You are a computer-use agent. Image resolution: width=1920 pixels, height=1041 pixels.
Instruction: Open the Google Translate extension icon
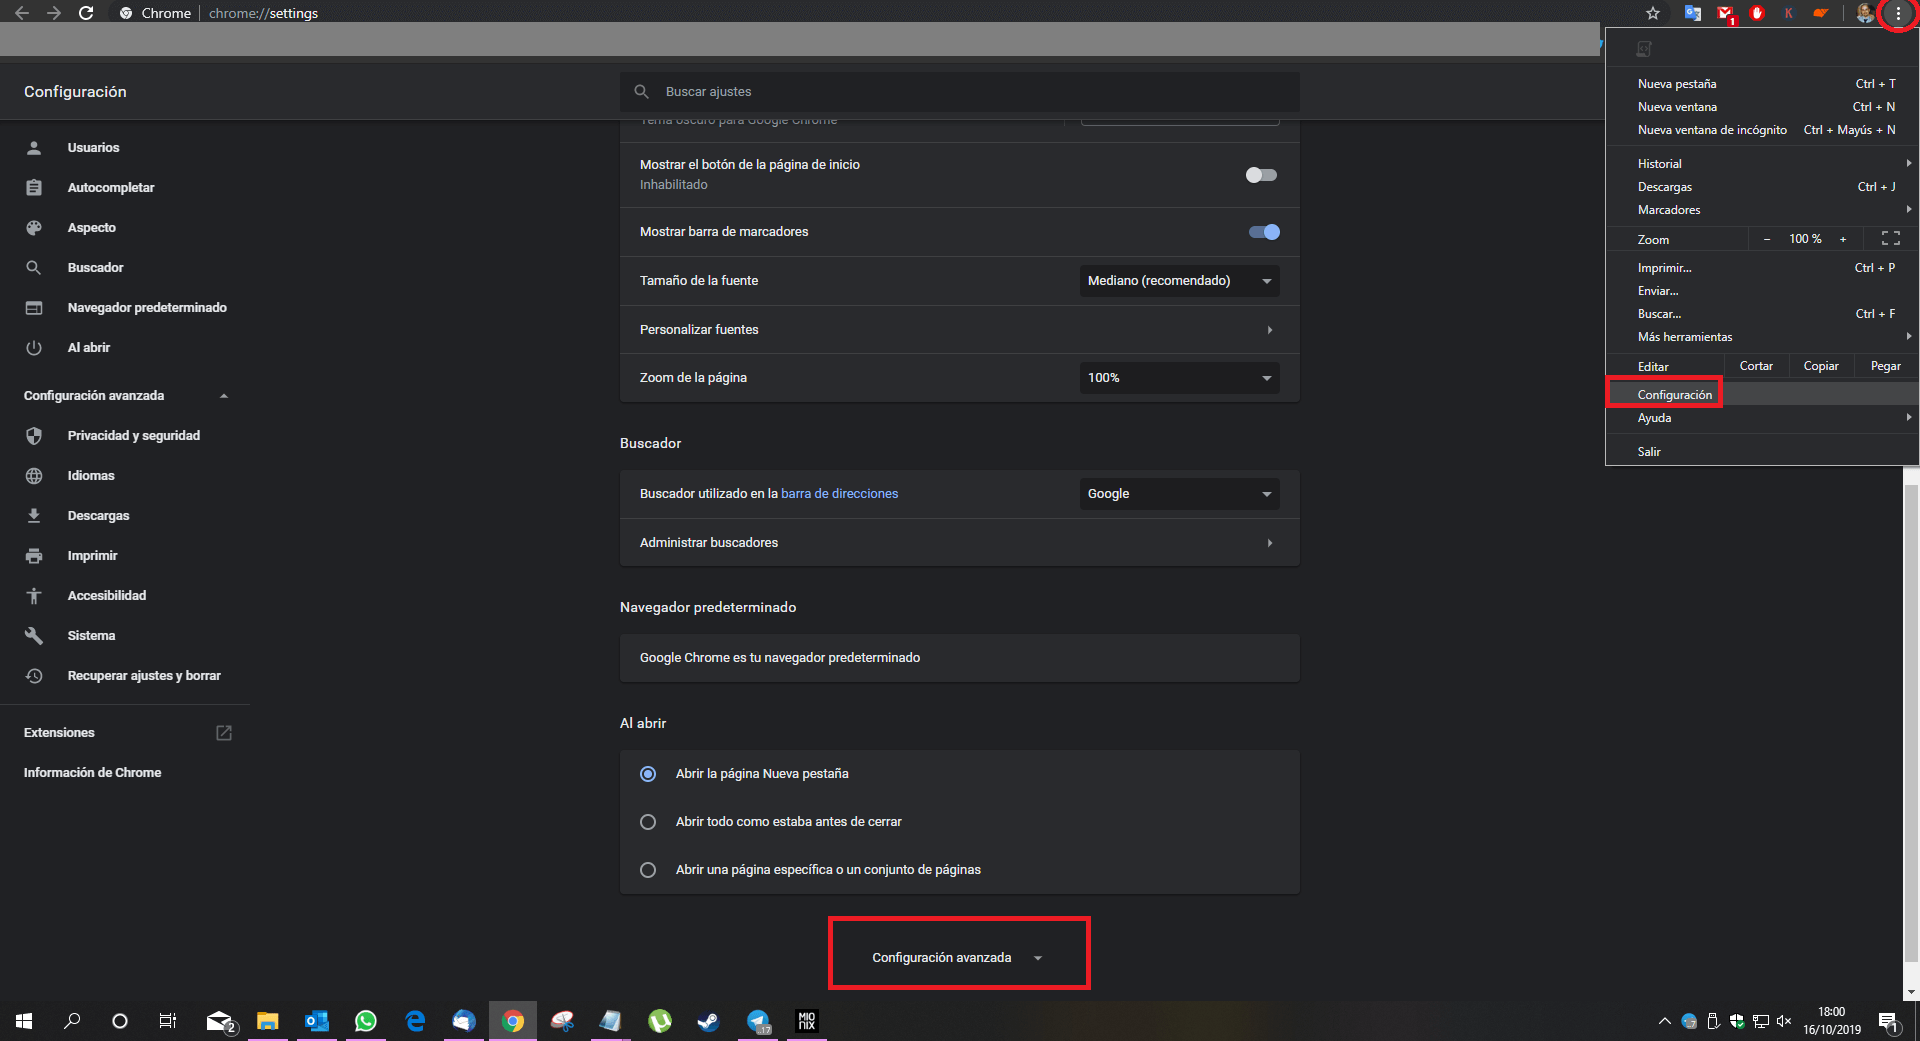pyautogui.click(x=1692, y=13)
